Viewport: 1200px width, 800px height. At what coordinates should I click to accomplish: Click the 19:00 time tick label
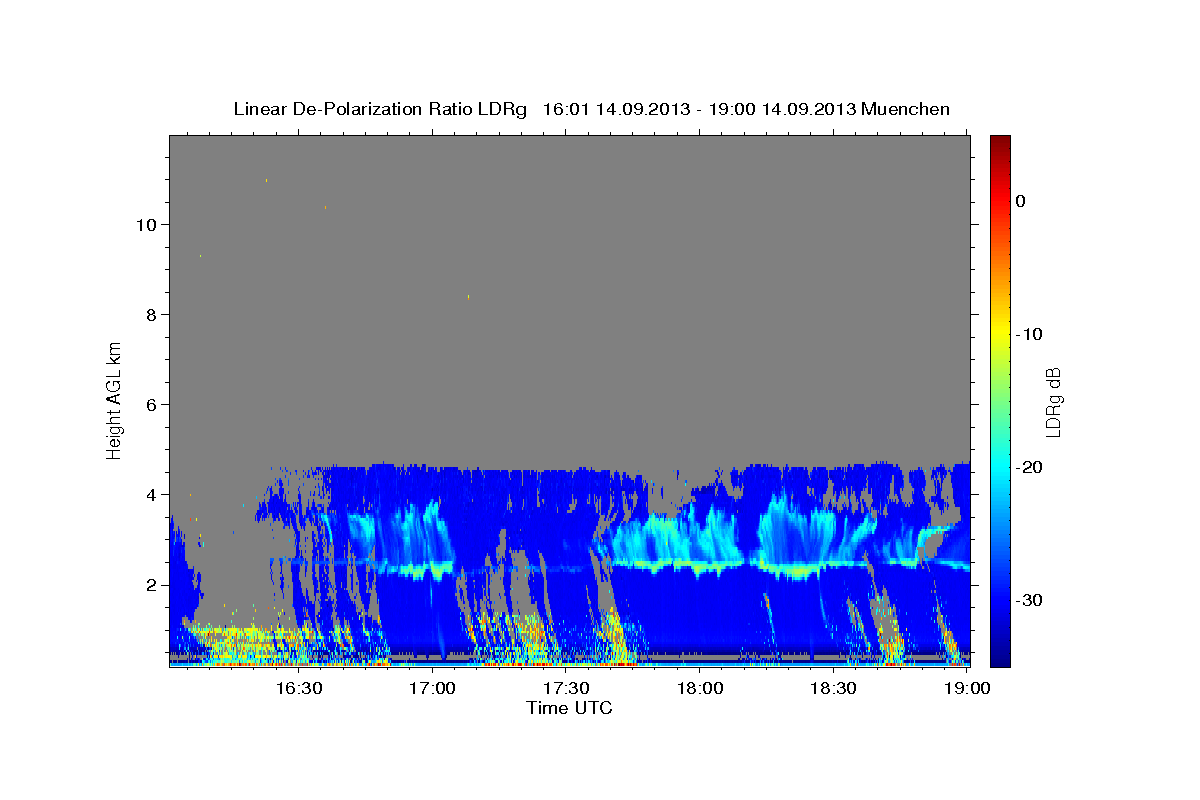coord(967,688)
